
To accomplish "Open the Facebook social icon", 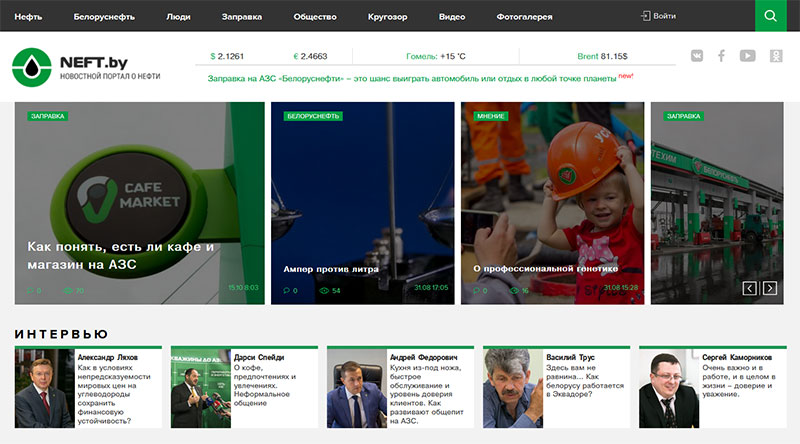I will pyautogui.click(x=721, y=56).
